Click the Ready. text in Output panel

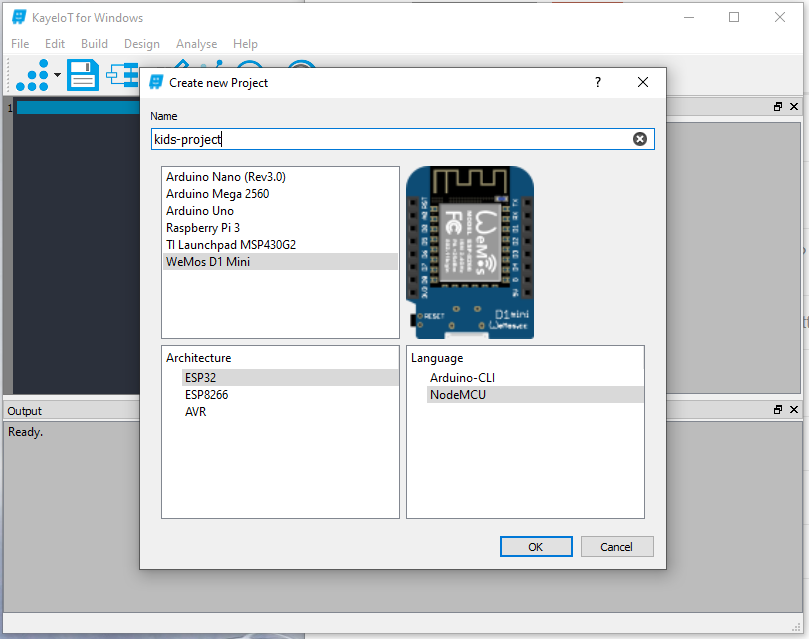point(25,432)
